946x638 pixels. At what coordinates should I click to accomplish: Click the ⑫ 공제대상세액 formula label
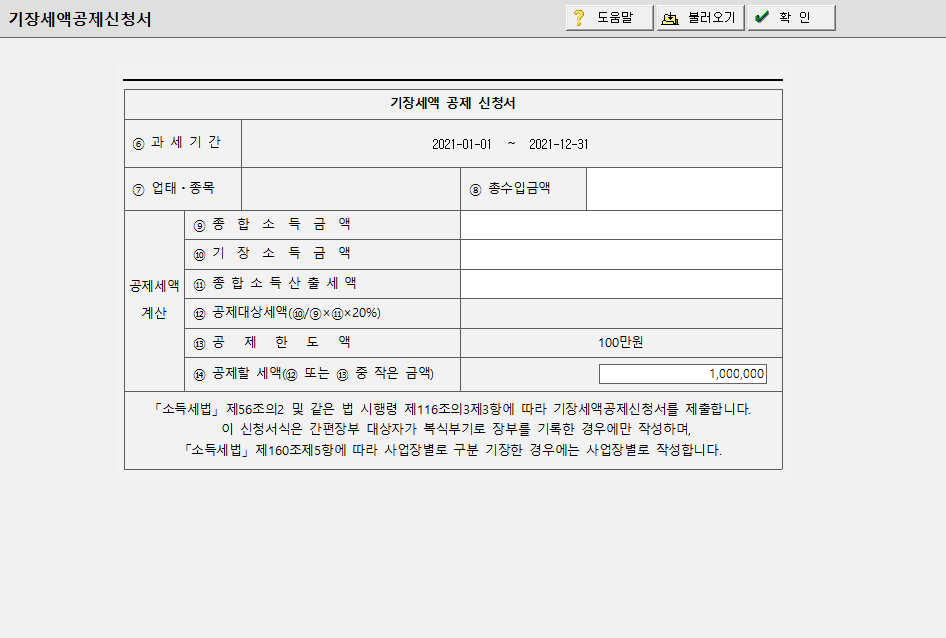click(287, 313)
